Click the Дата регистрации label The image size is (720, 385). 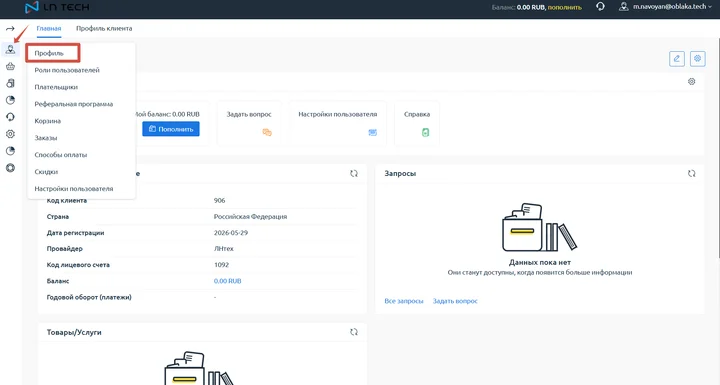click(x=75, y=232)
